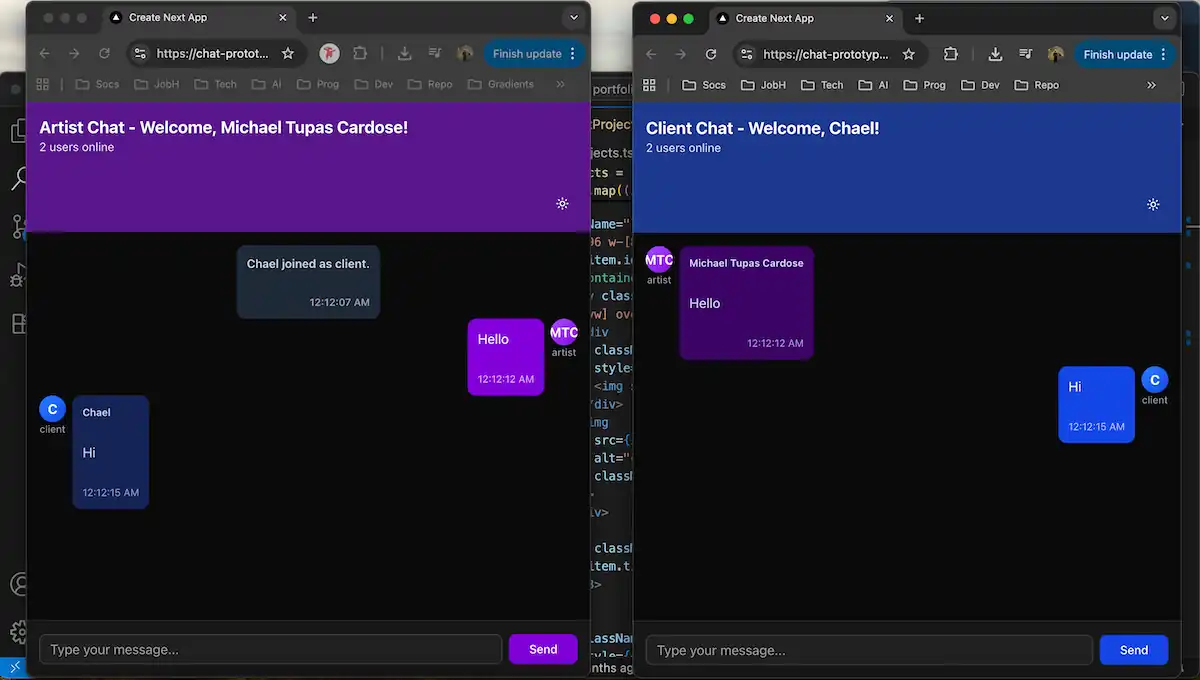Click Send button in Artist Chat
Screen dimensions: 1200x680
pos(543,649)
